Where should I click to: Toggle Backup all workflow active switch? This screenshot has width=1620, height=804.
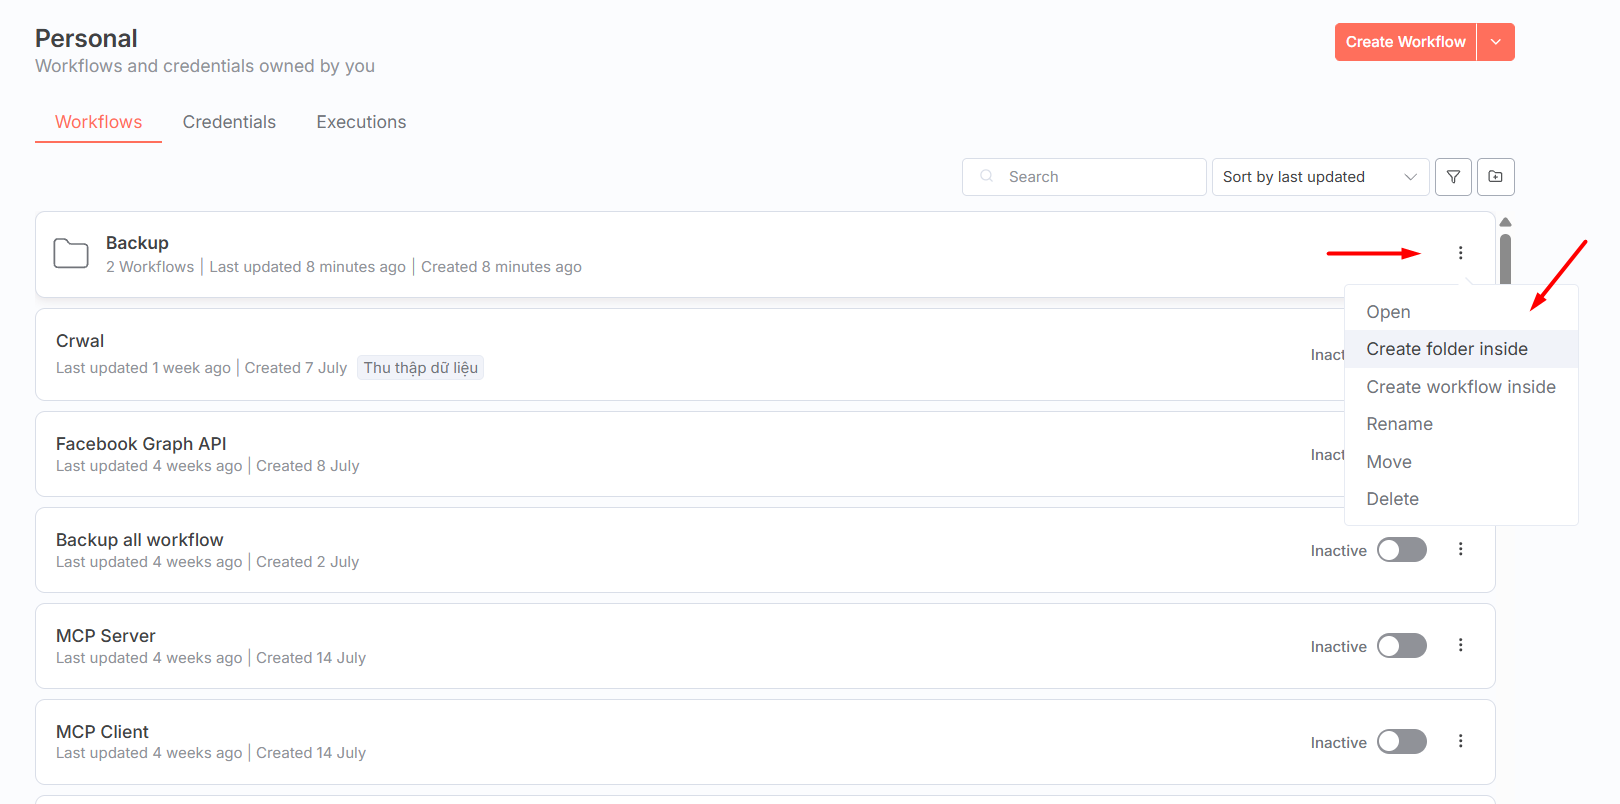[x=1401, y=550]
